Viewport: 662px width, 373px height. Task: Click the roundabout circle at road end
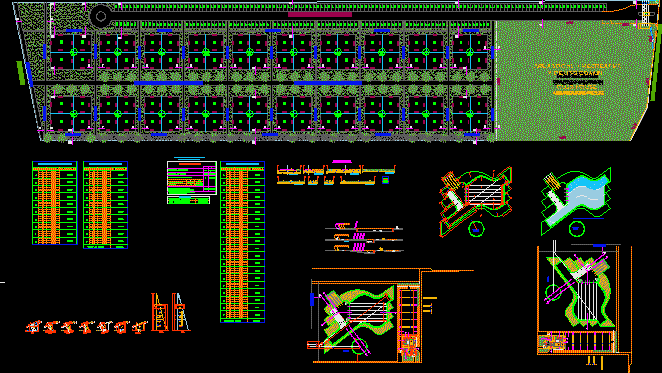[101, 16]
